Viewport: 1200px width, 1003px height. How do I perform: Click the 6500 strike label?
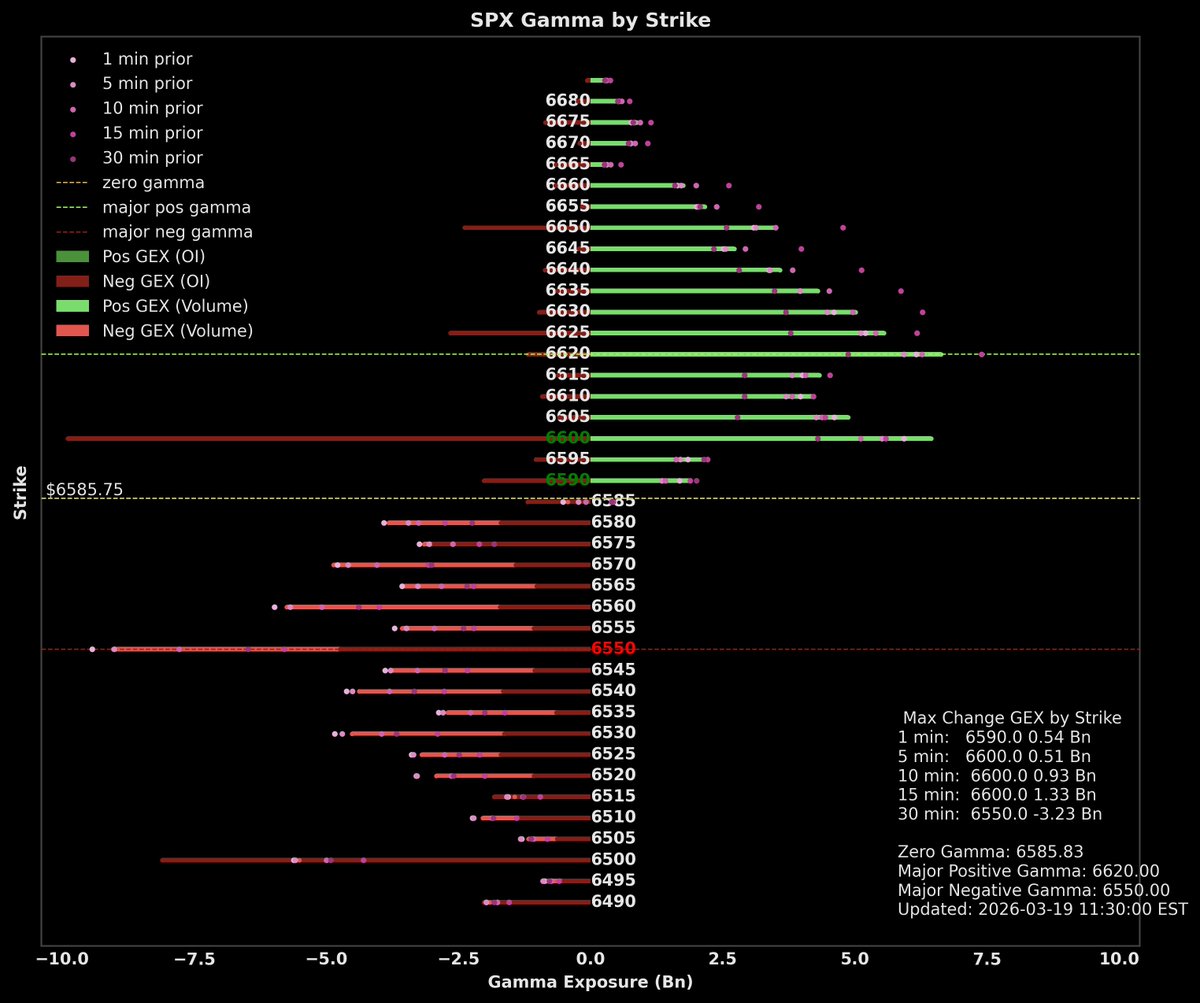tap(613, 860)
